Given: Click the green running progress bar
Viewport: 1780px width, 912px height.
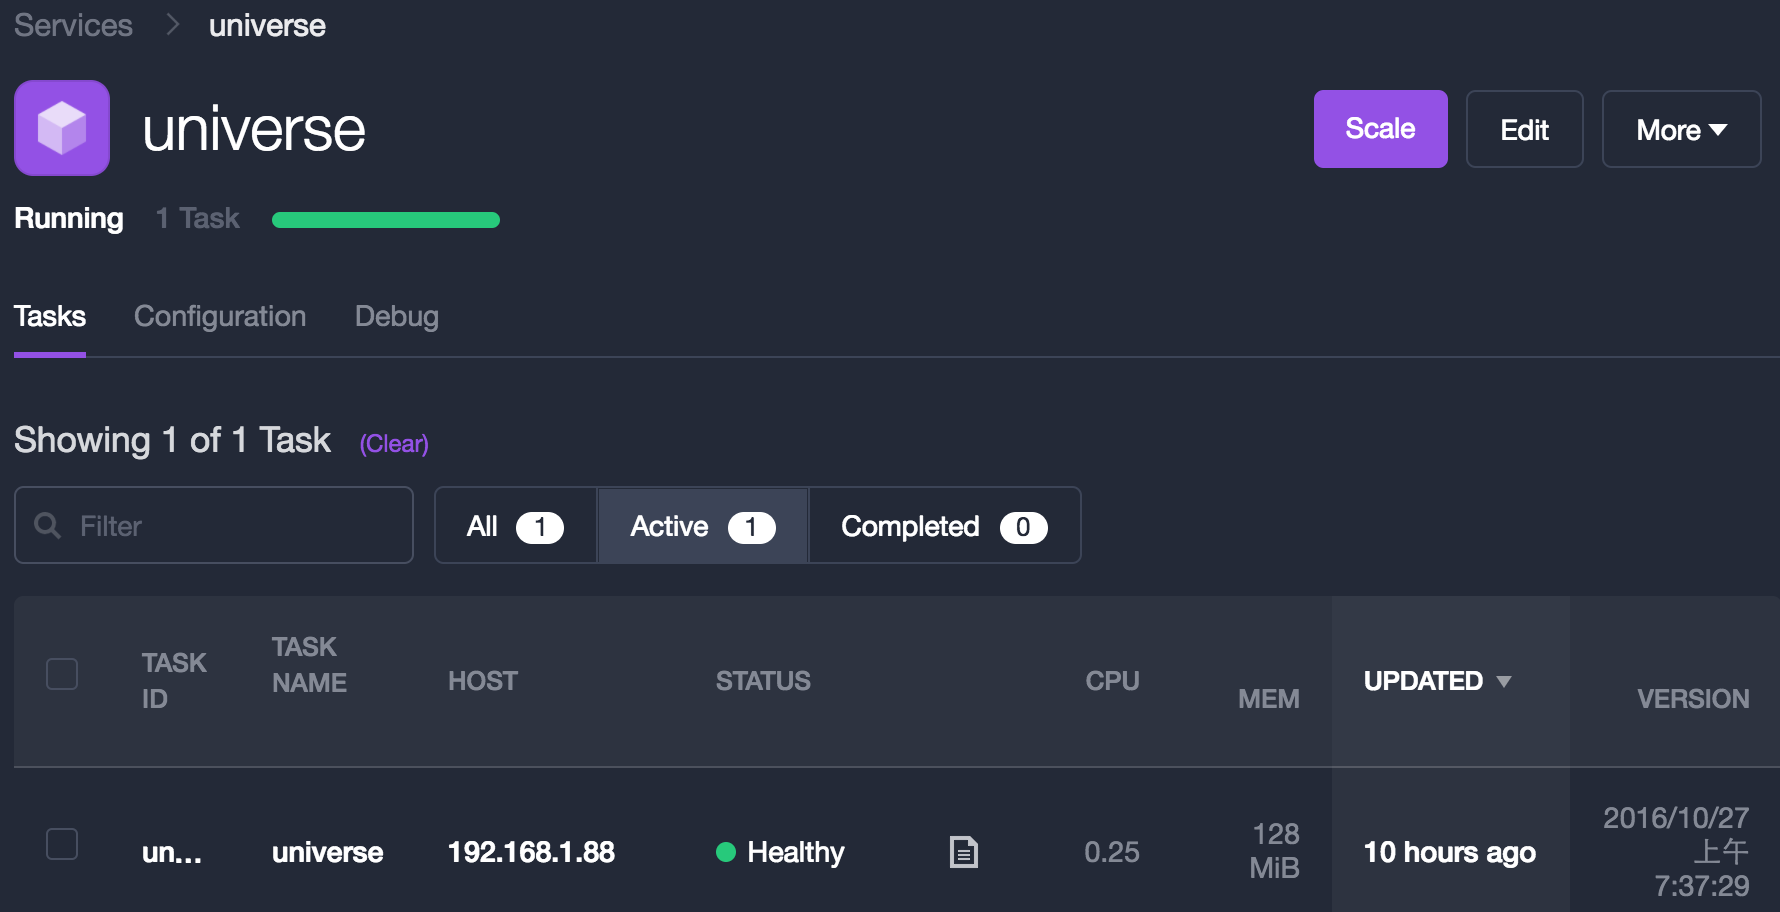Looking at the screenshot, I should [386, 220].
